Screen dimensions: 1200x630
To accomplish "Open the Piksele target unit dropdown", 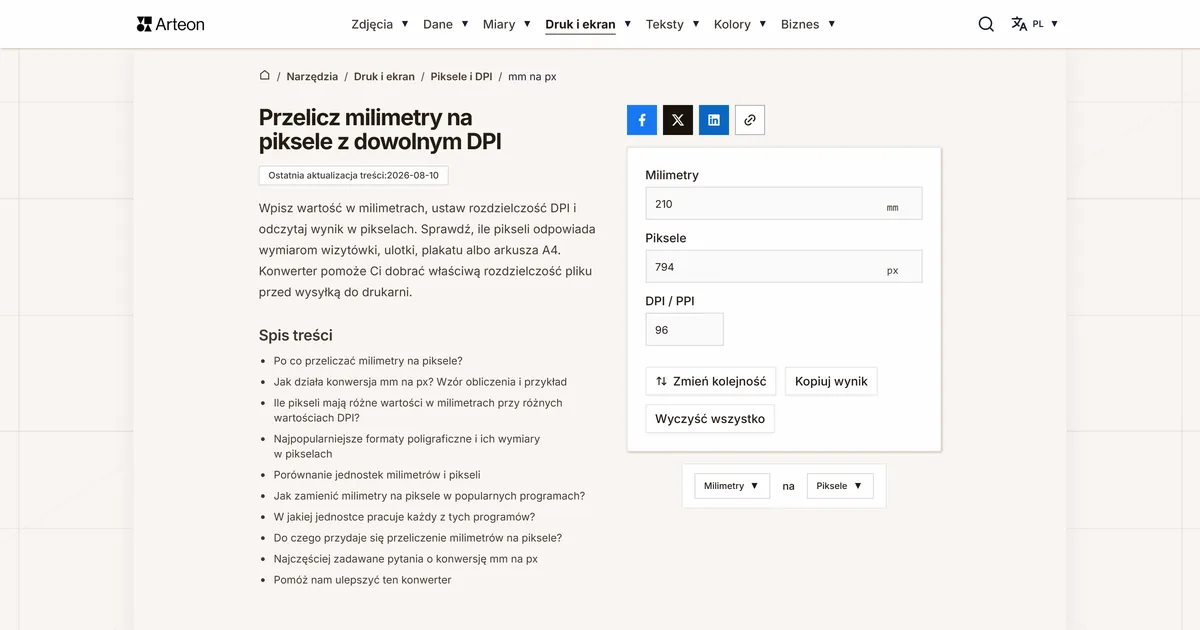I will 840,486.
